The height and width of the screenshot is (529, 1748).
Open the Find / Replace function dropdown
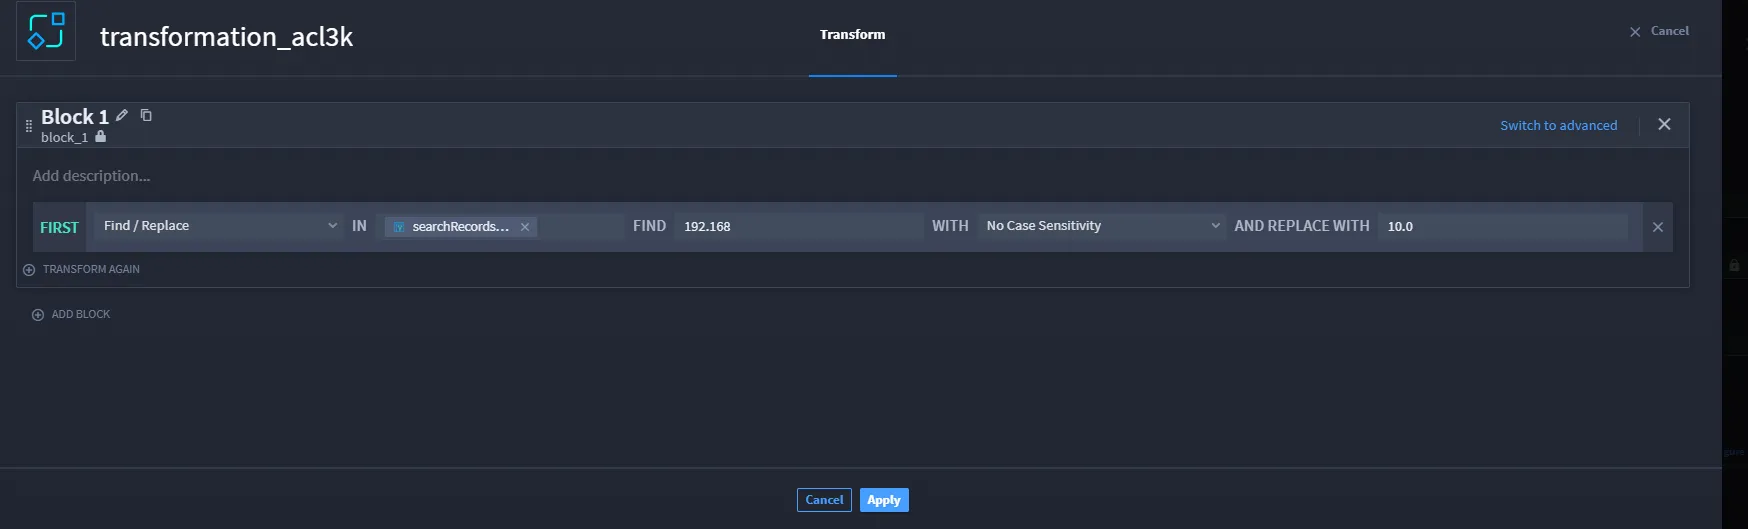219,226
